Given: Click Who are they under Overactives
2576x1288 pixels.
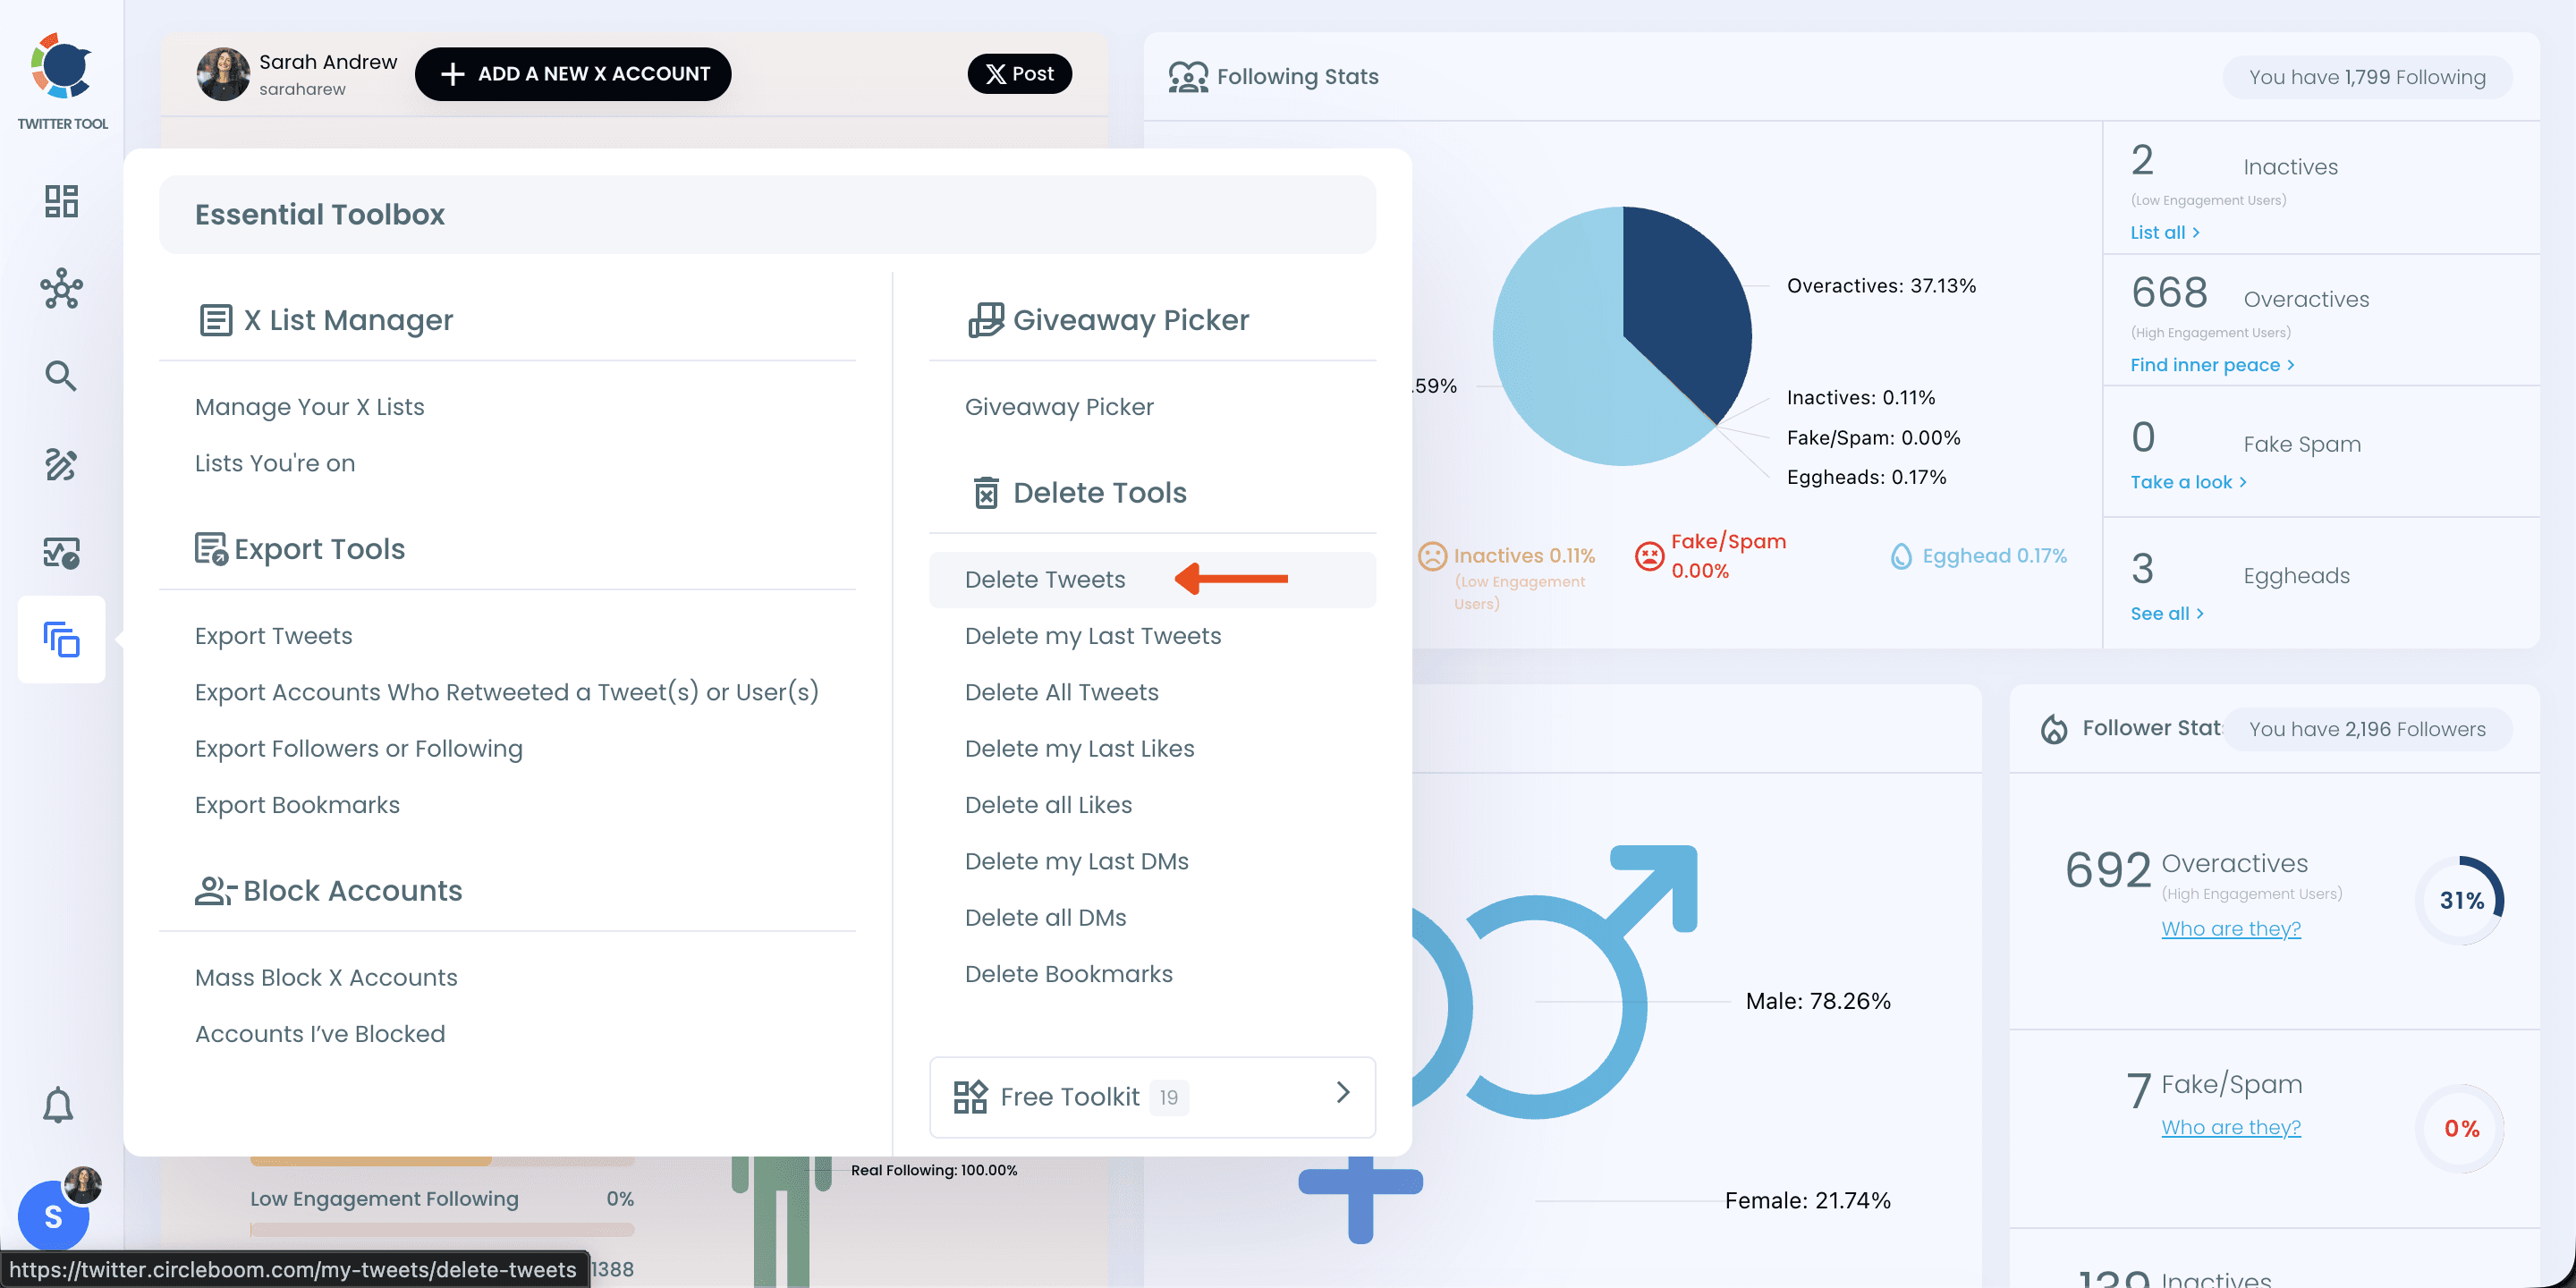Looking at the screenshot, I should 2231,929.
